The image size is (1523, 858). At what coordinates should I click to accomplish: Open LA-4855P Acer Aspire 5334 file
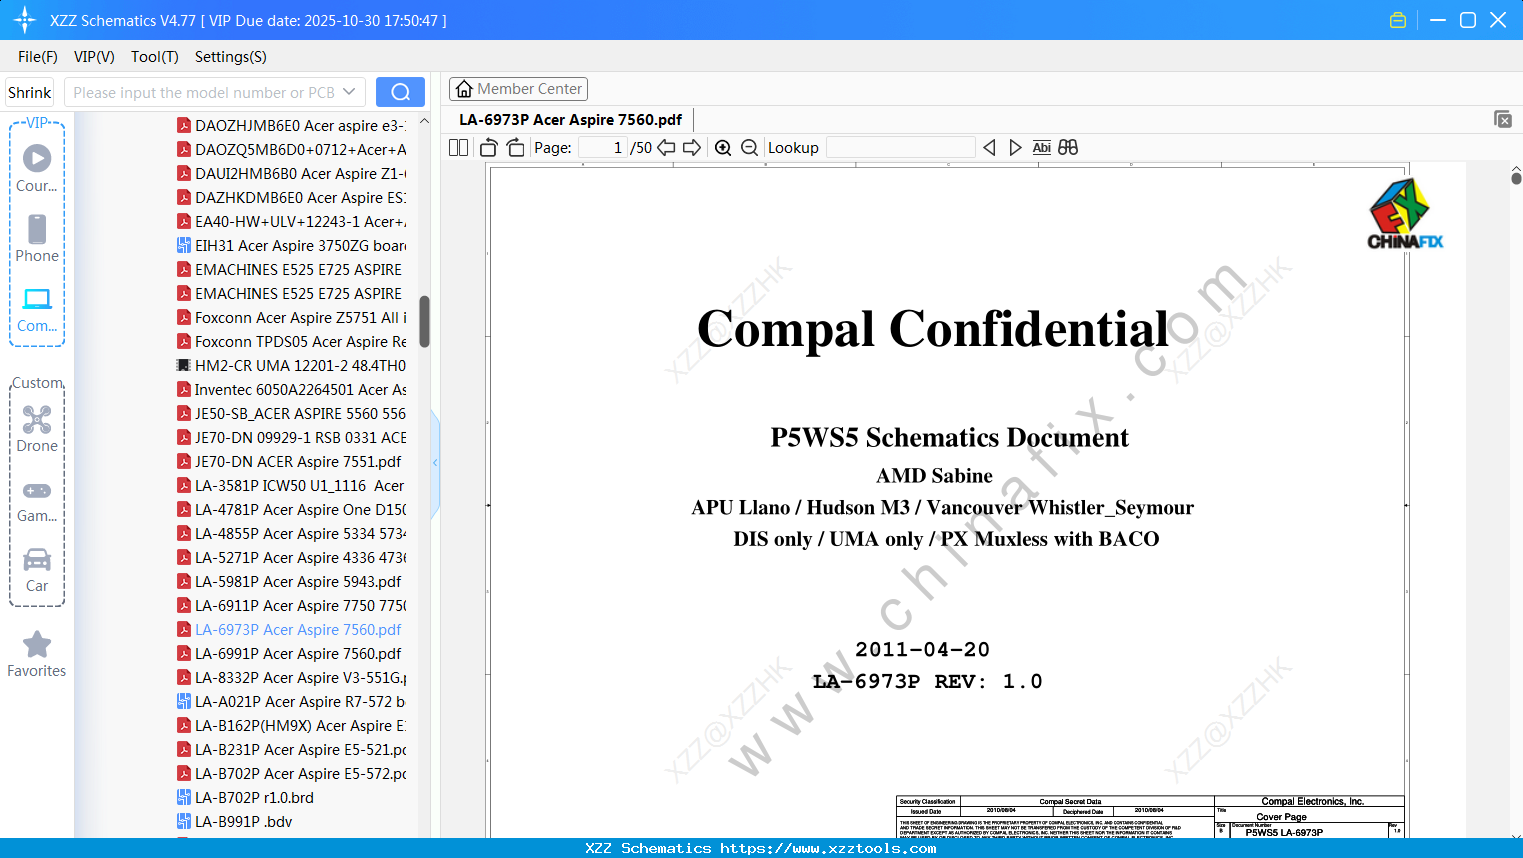click(292, 534)
